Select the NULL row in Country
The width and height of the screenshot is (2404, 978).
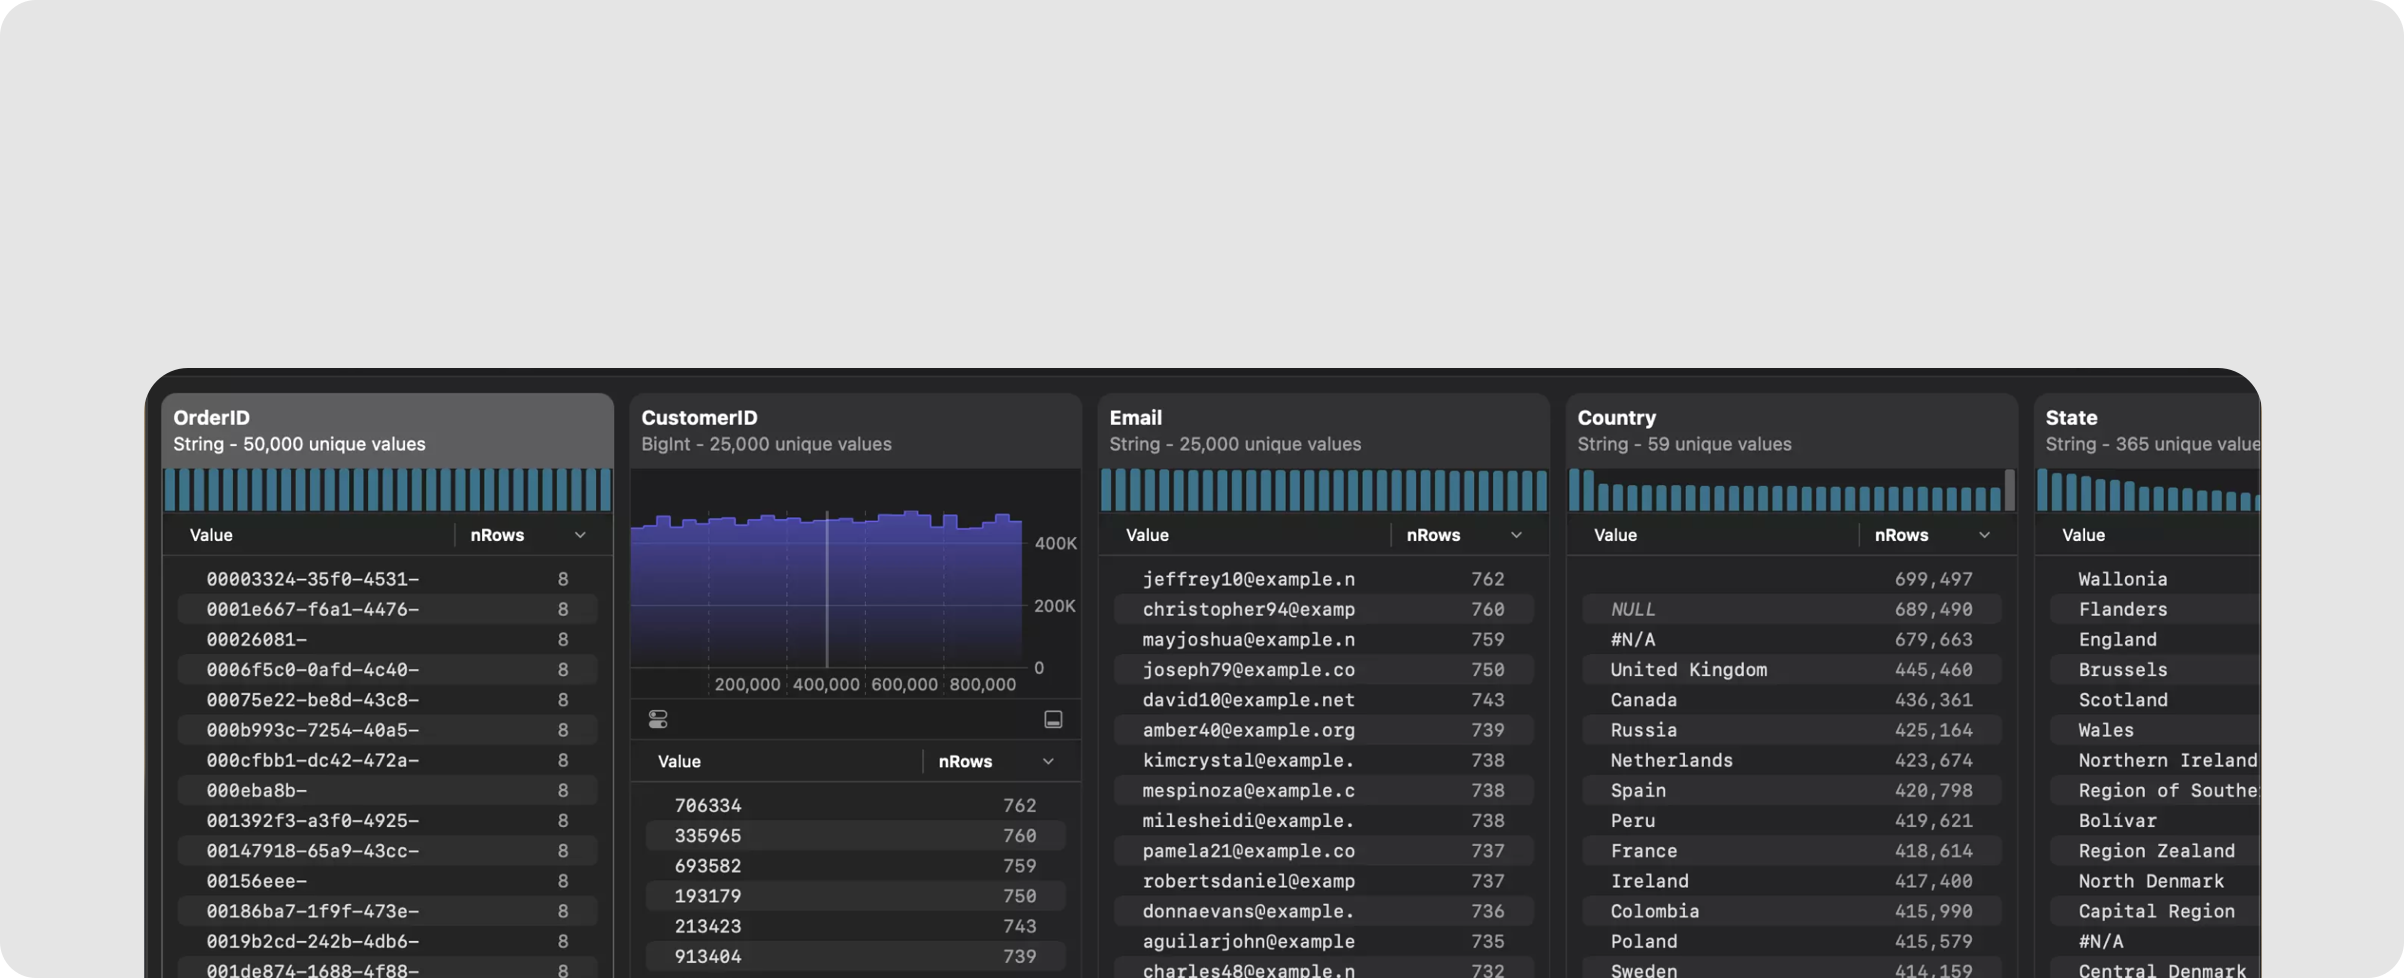point(1791,609)
